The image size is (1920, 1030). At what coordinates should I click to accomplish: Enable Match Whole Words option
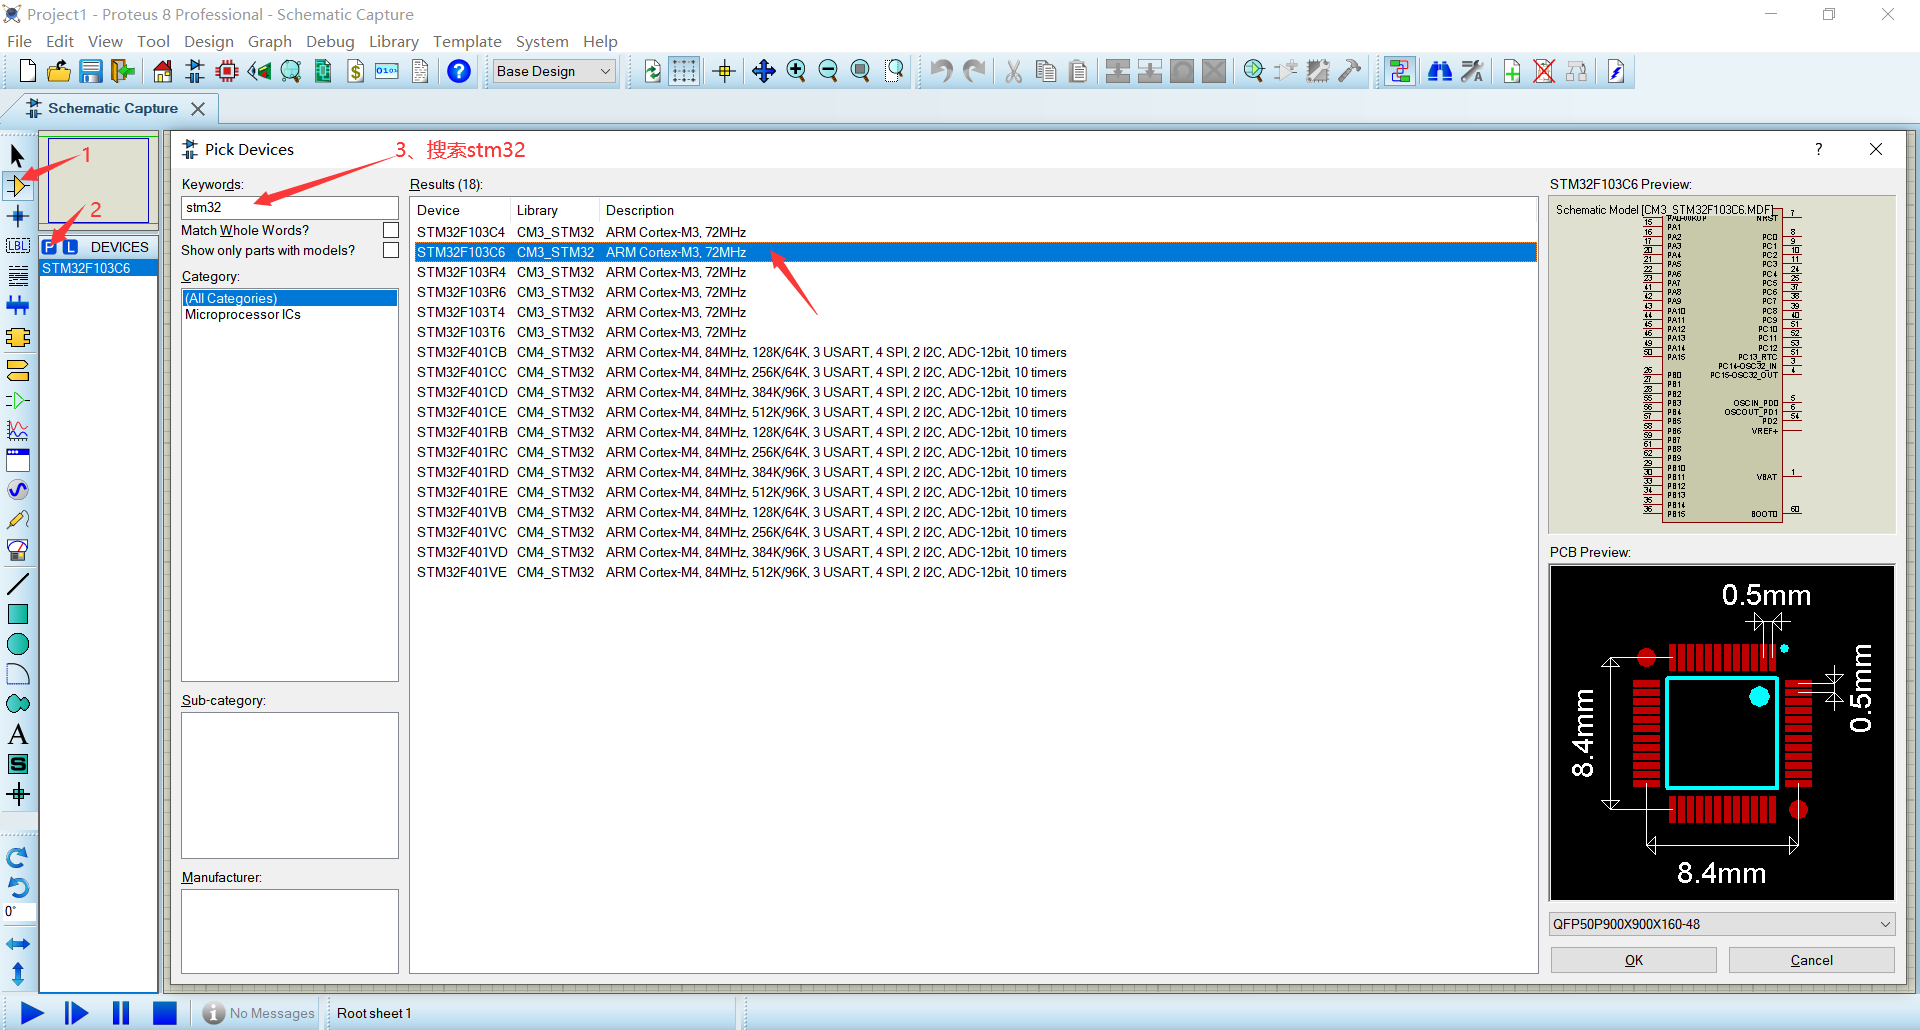tap(390, 229)
